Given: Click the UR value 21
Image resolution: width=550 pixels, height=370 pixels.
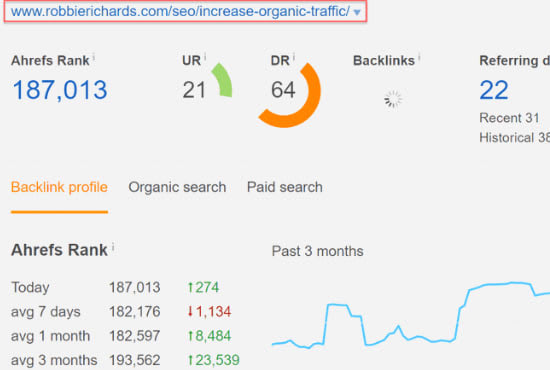Looking at the screenshot, I should coord(194,90).
